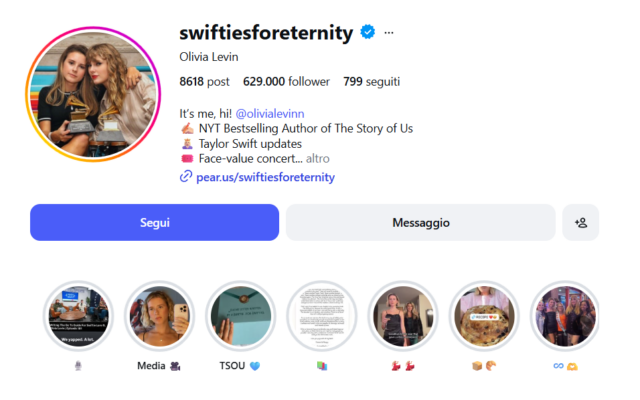Click the blue verified badge icon
This screenshot has height=400, width=640.
368,33
